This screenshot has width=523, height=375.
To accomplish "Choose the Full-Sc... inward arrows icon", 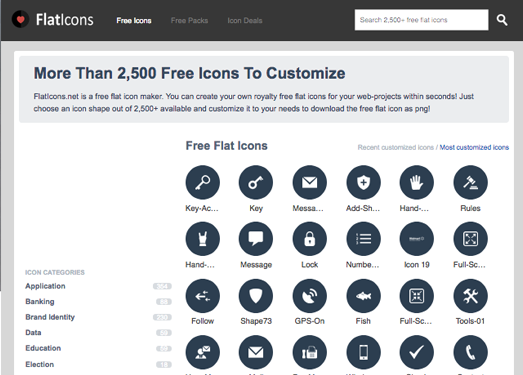I will tap(417, 296).
